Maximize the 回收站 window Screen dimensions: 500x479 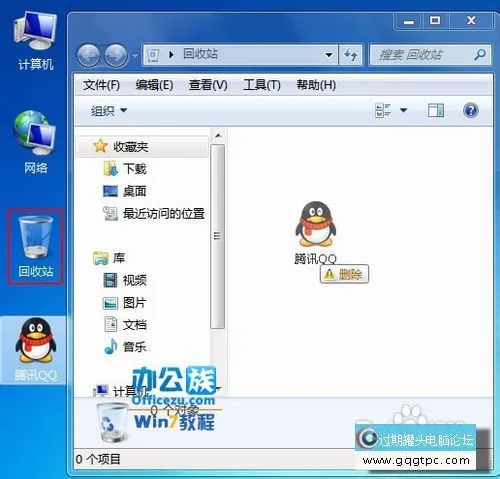pyautogui.click(x=435, y=21)
